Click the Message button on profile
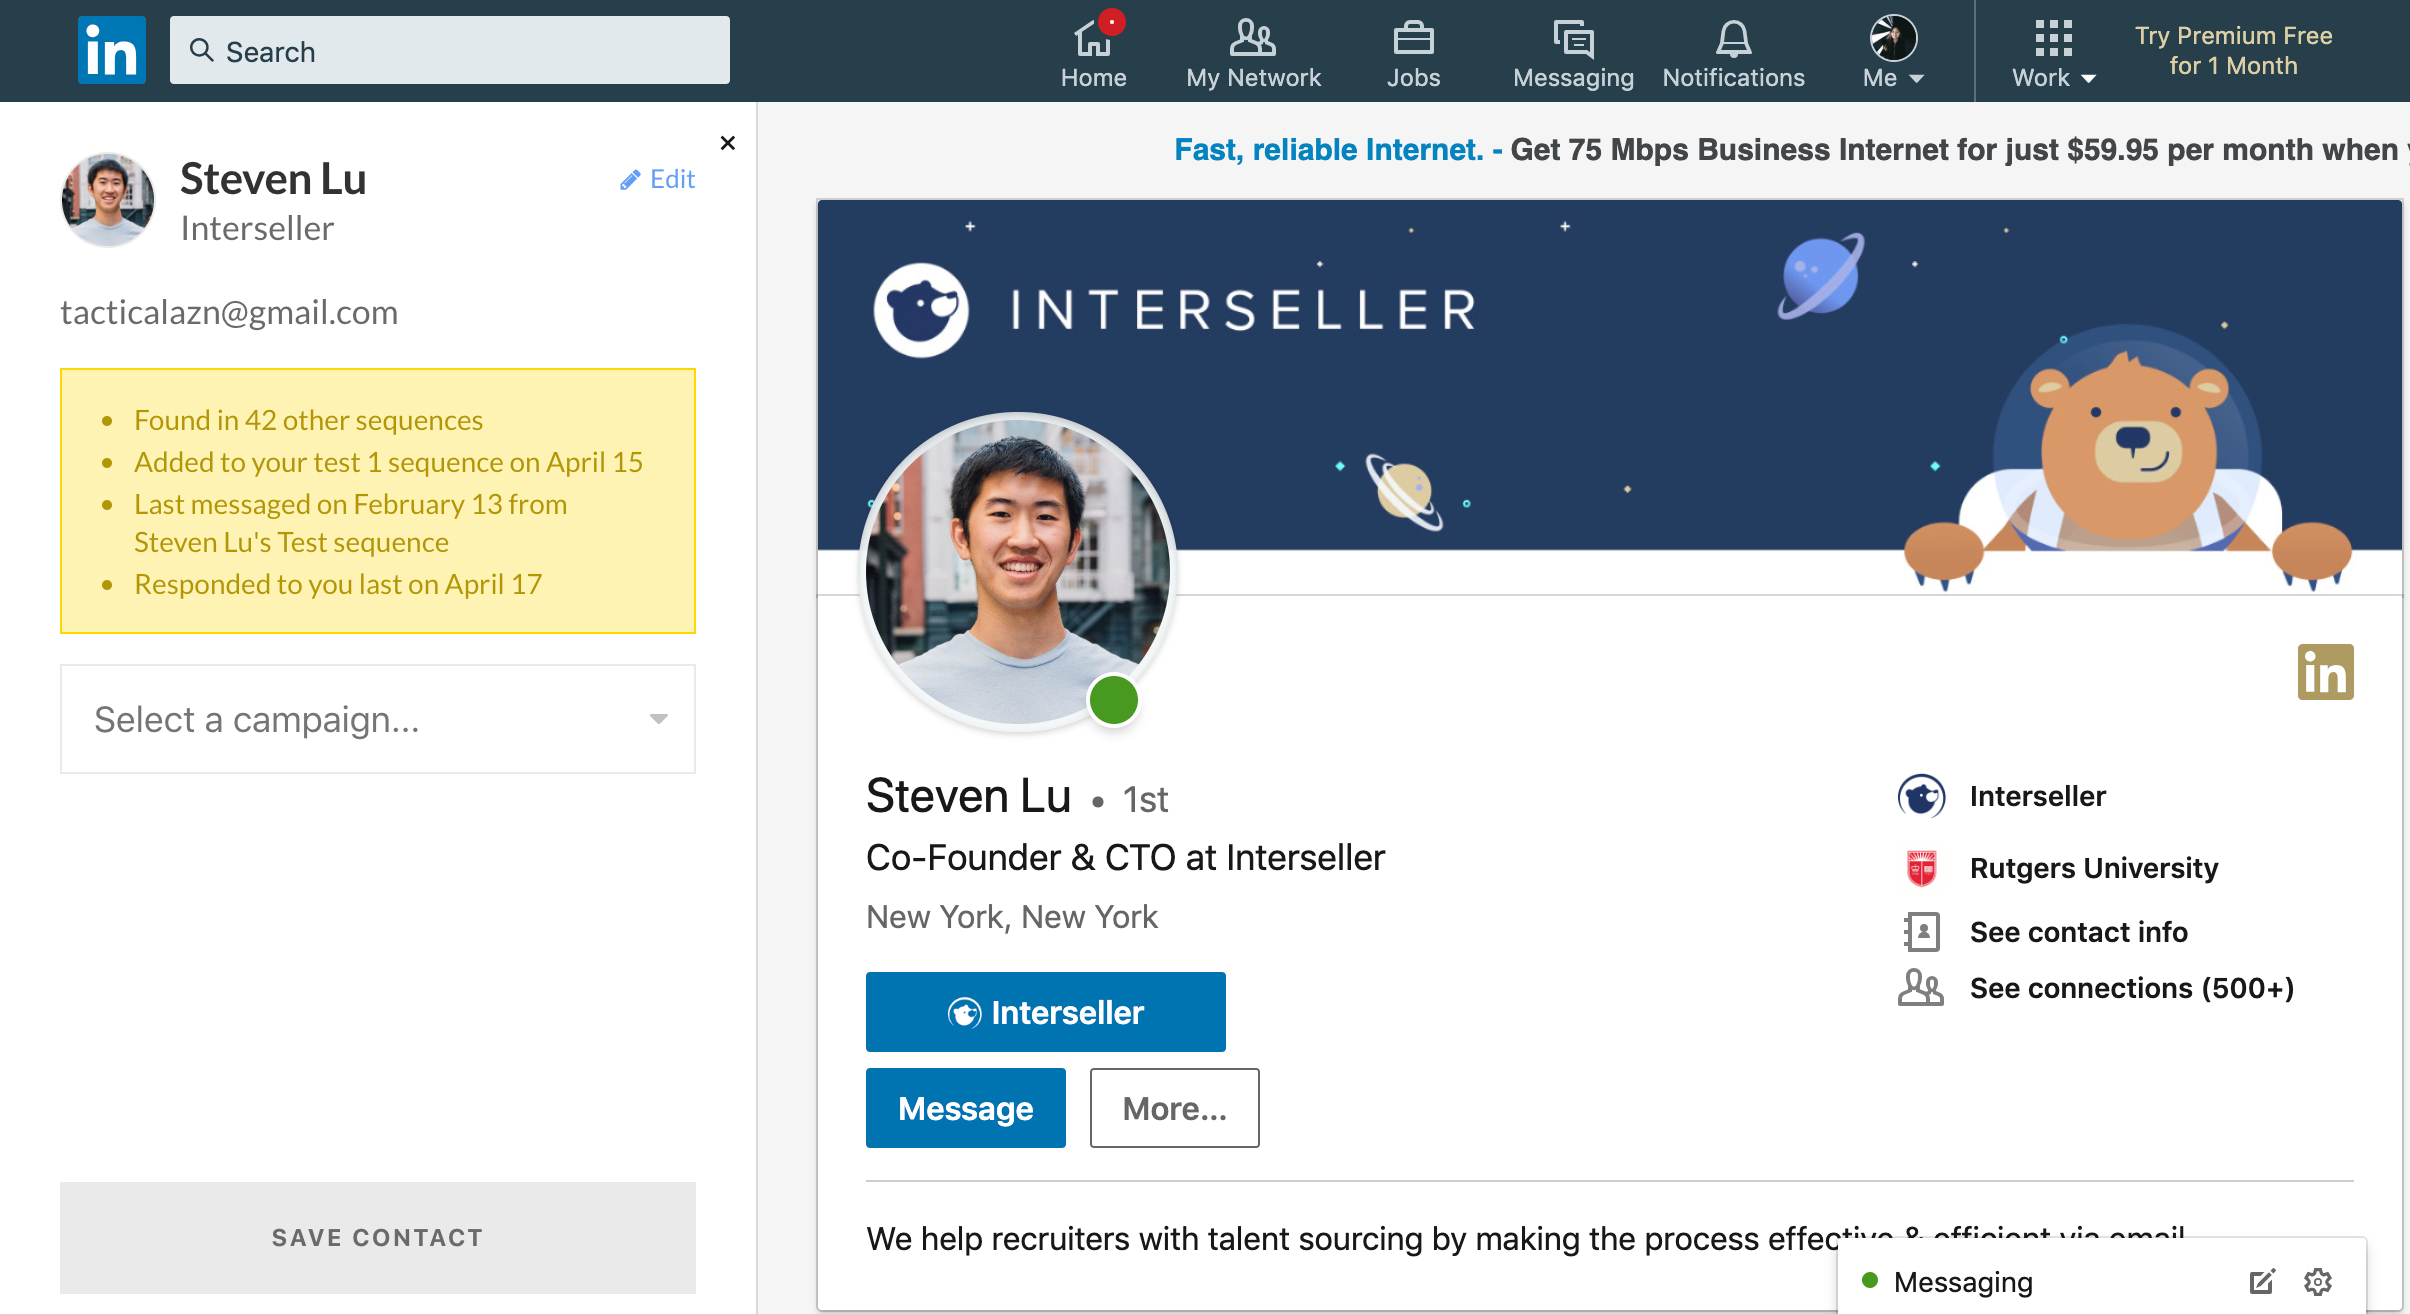The width and height of the screenshot is (2410, 1314). [965, 1108]
